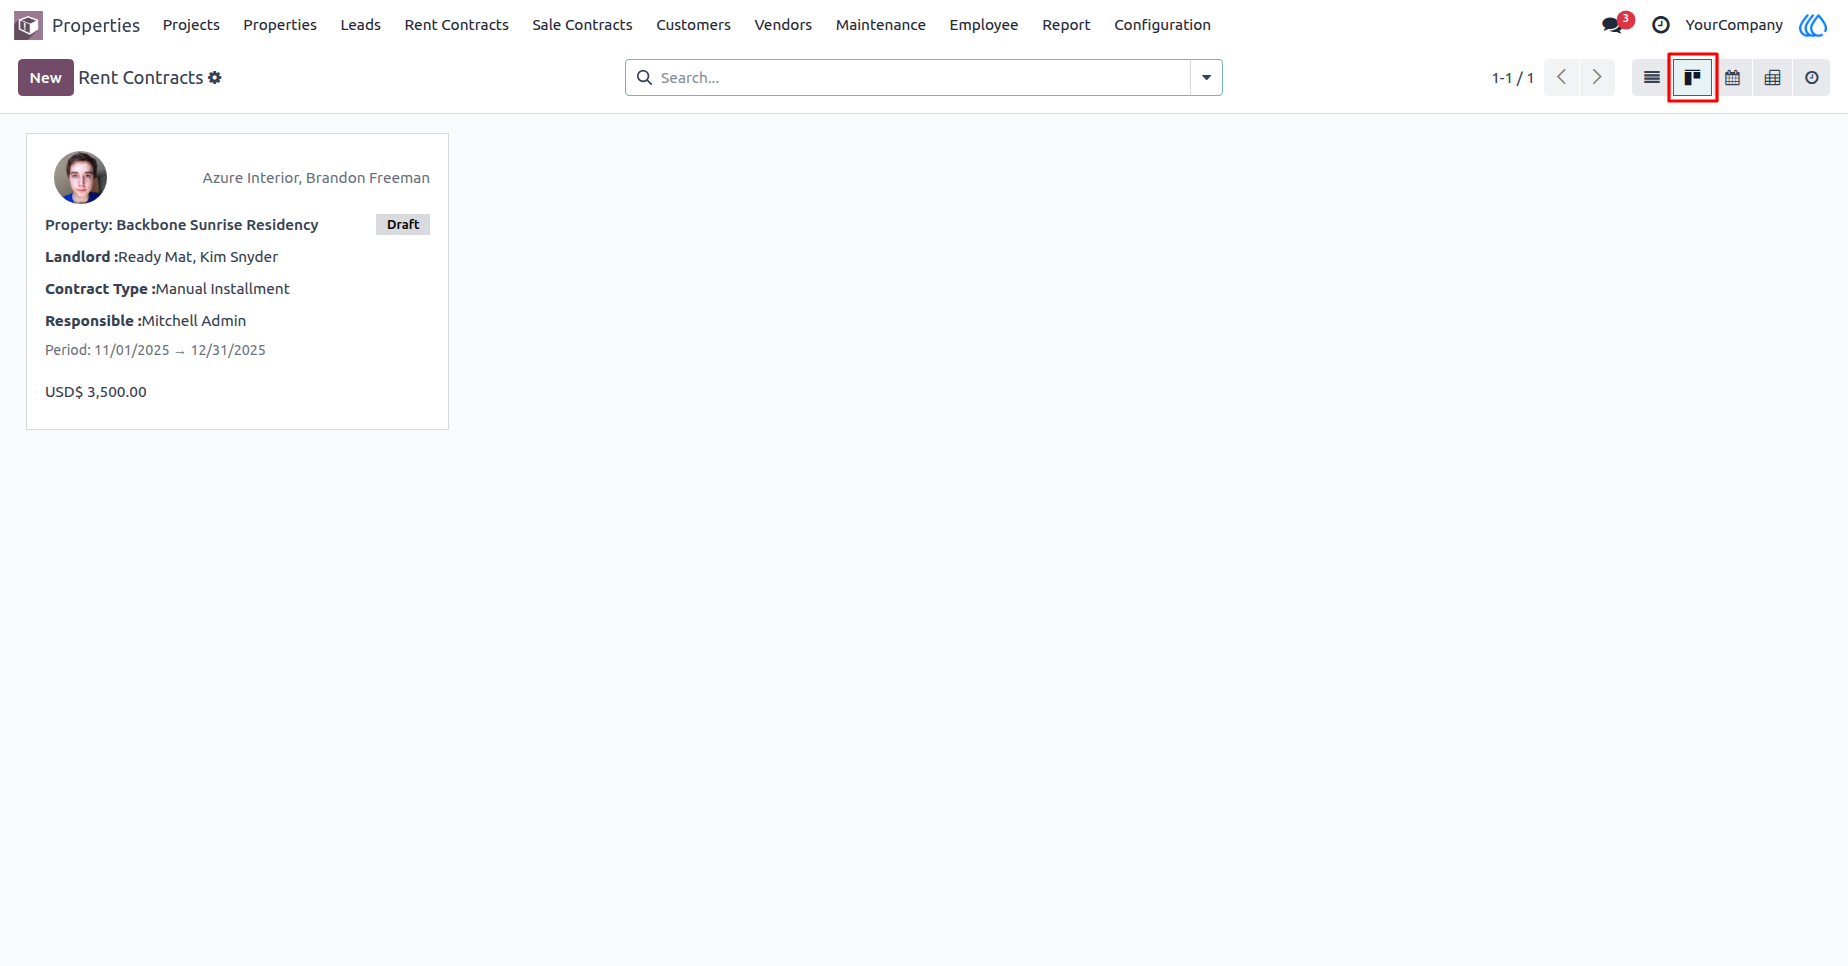Image resolution: width=1848 pixels, height=966 pixels.
Task: Open the Employee menu
Action: [x=983, y=25]
